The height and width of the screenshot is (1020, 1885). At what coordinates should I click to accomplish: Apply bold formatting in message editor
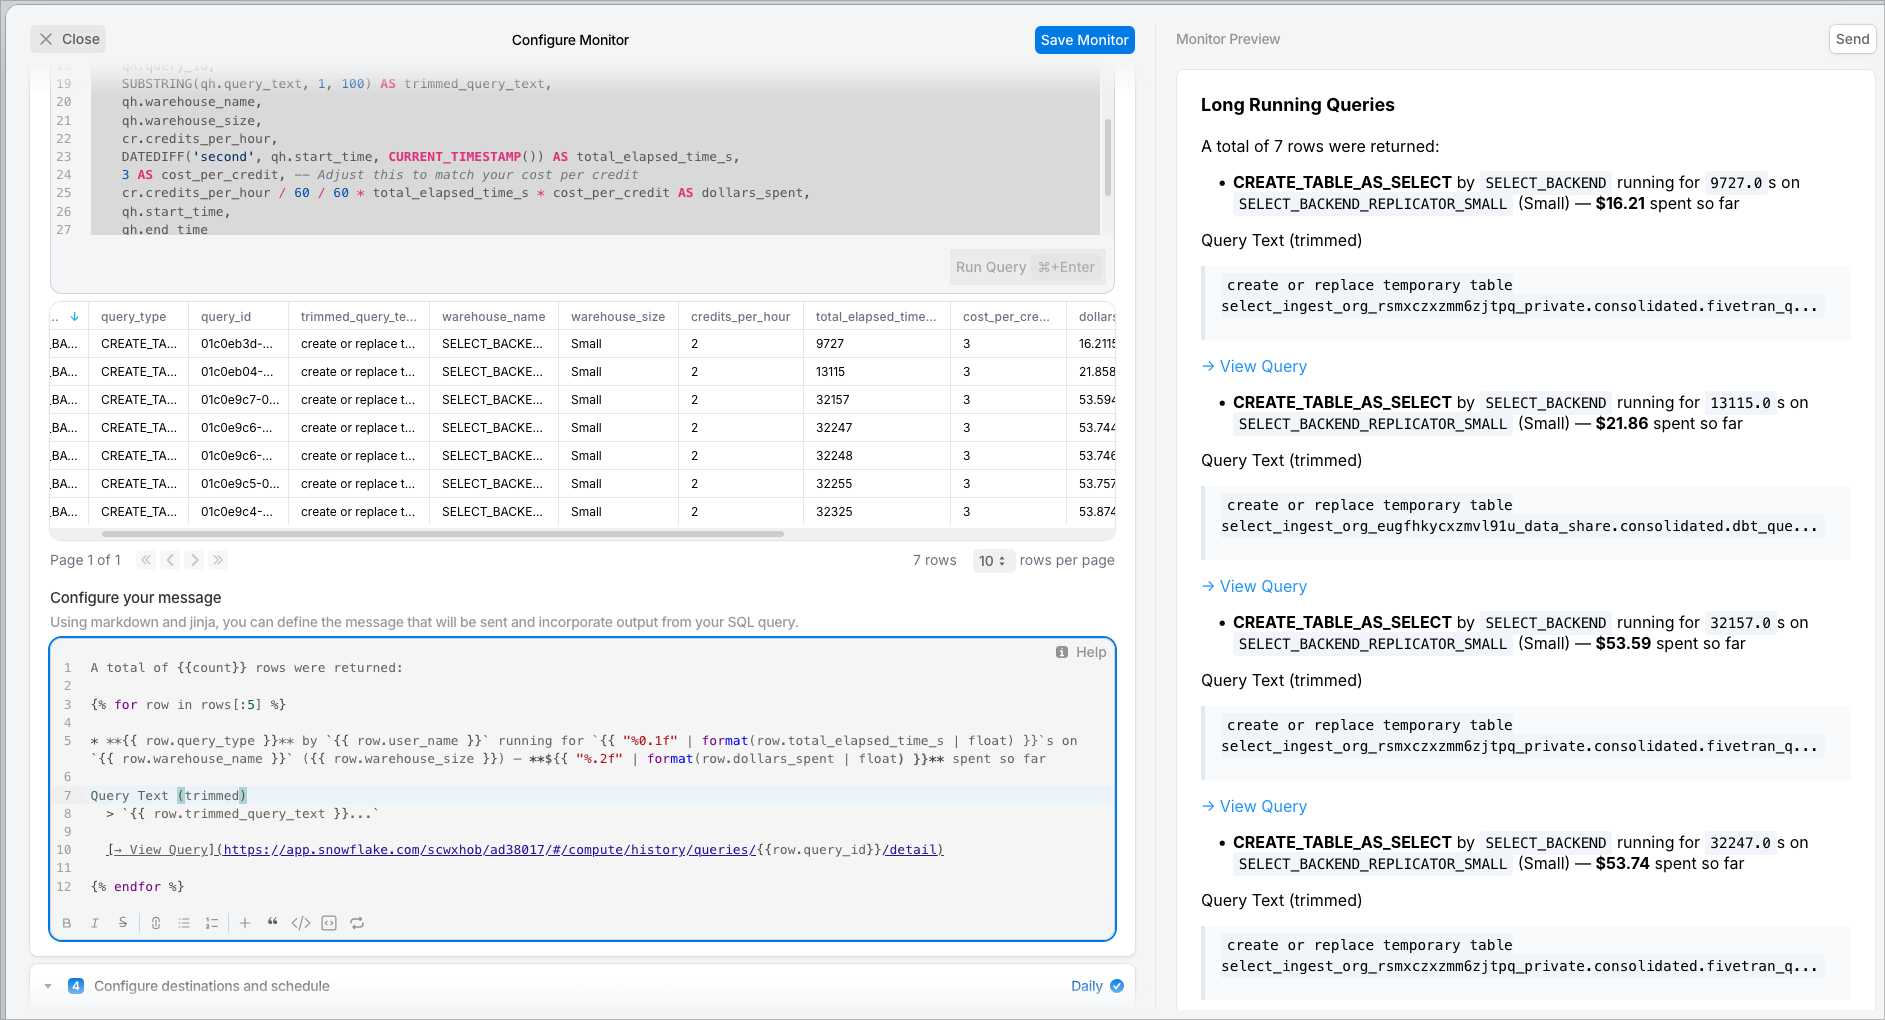(67, 923)
